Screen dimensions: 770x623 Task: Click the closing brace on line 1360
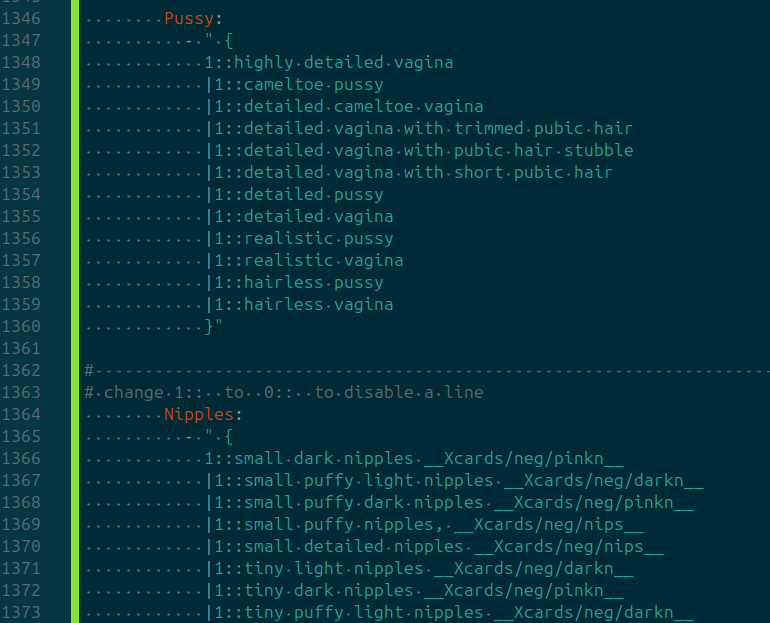(209, 326)
